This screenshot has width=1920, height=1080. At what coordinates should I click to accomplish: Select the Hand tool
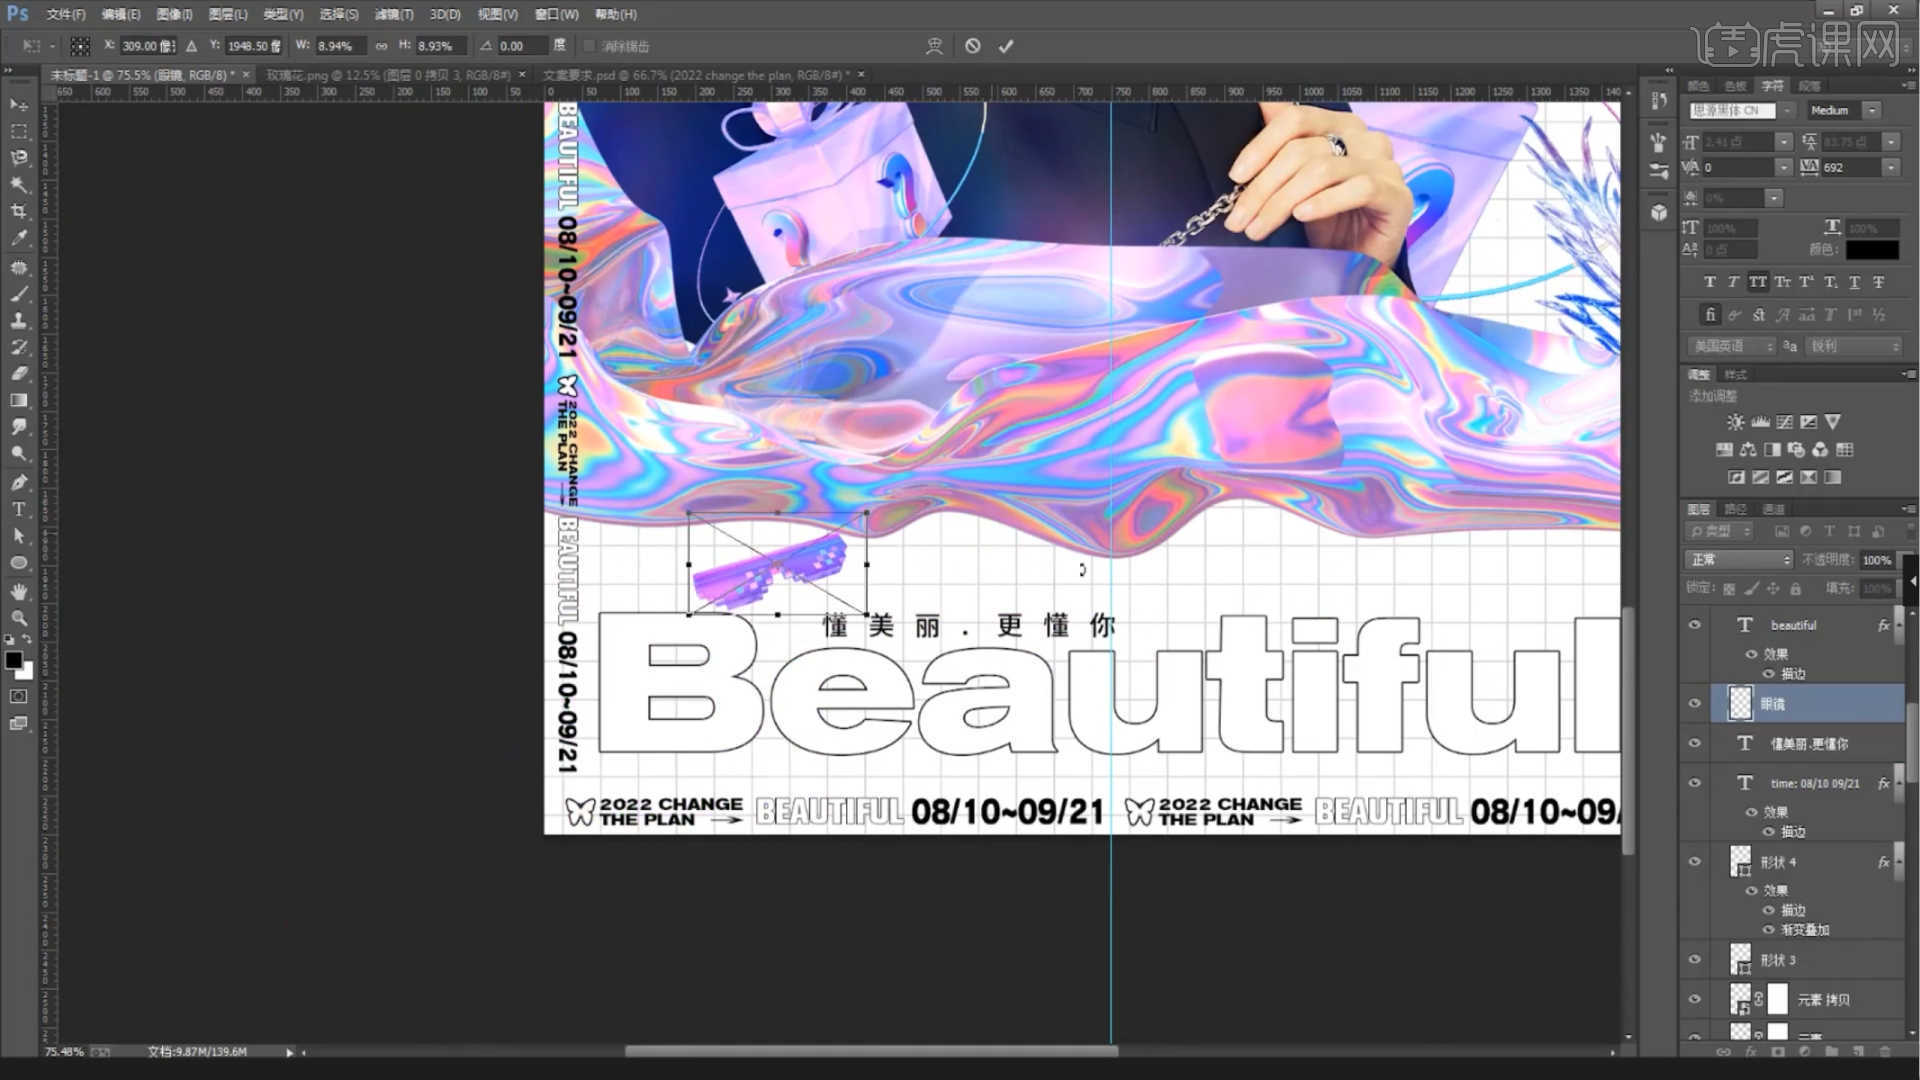18,592
